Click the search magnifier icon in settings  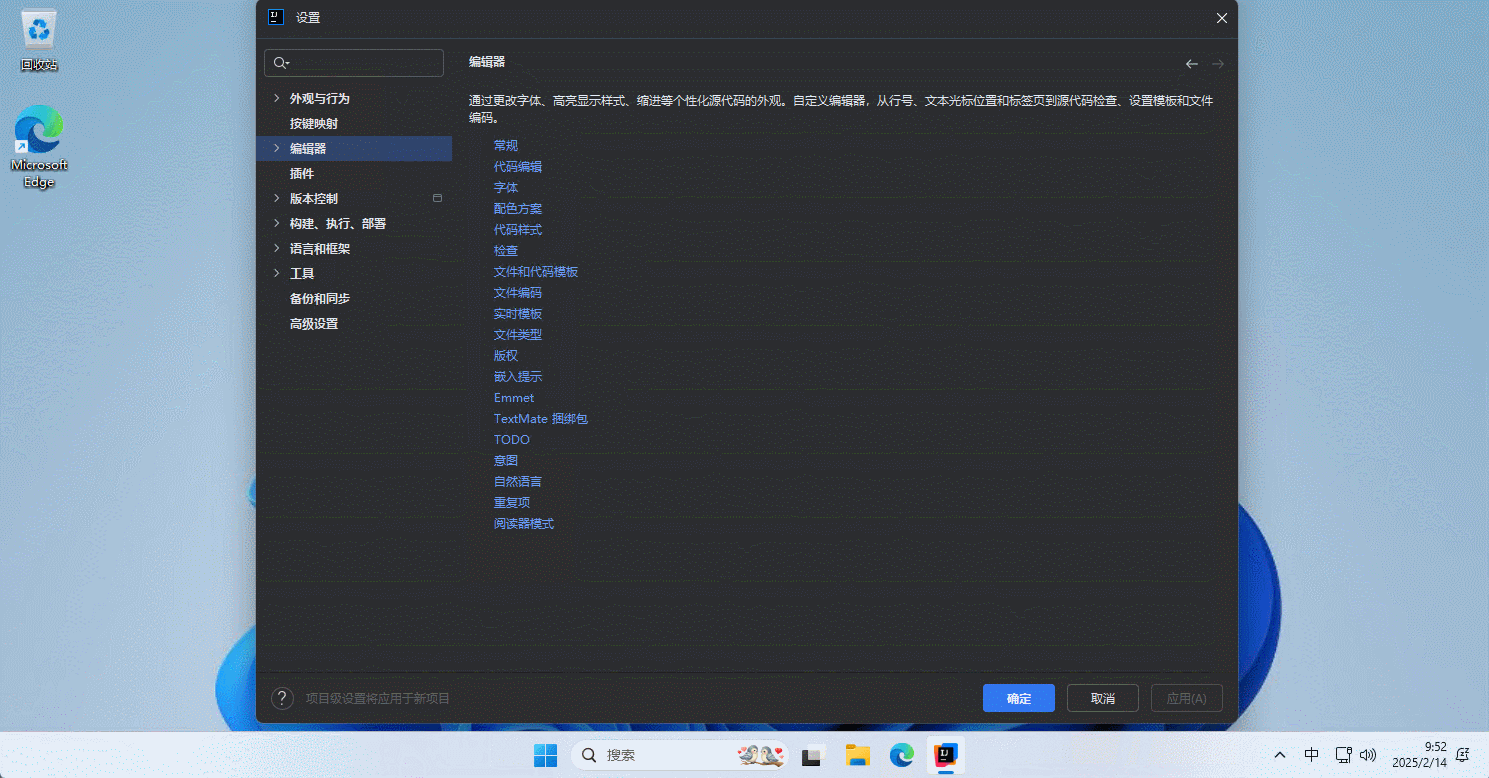pyautogui.click(x=280, y=63)
